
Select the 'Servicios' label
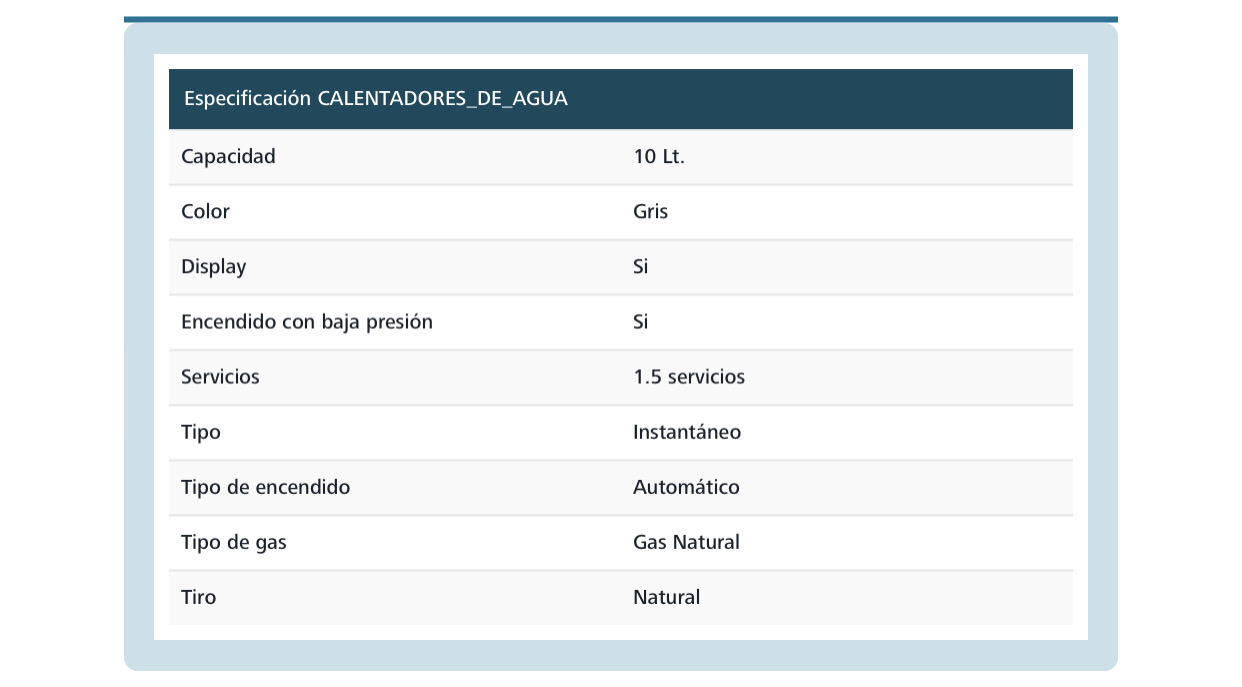coord(220,377)
